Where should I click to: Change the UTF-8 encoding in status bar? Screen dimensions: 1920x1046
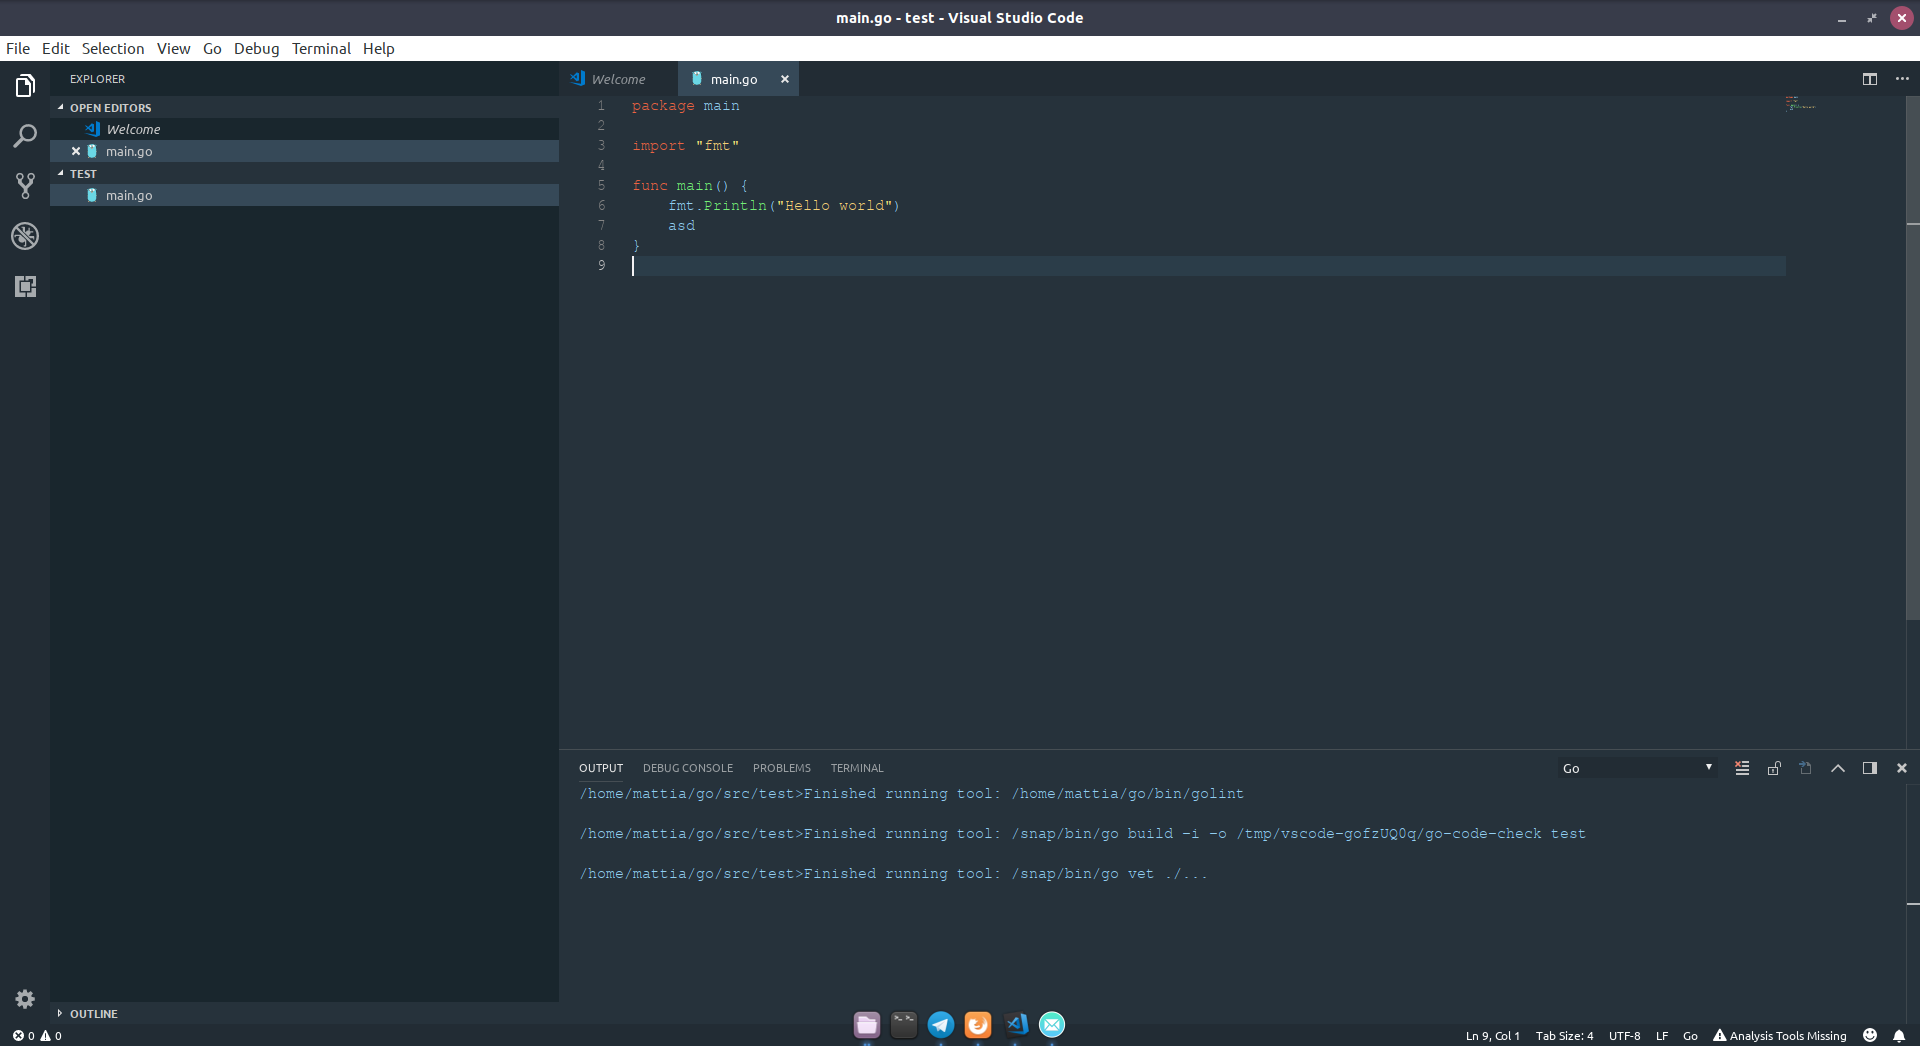1625,1036
